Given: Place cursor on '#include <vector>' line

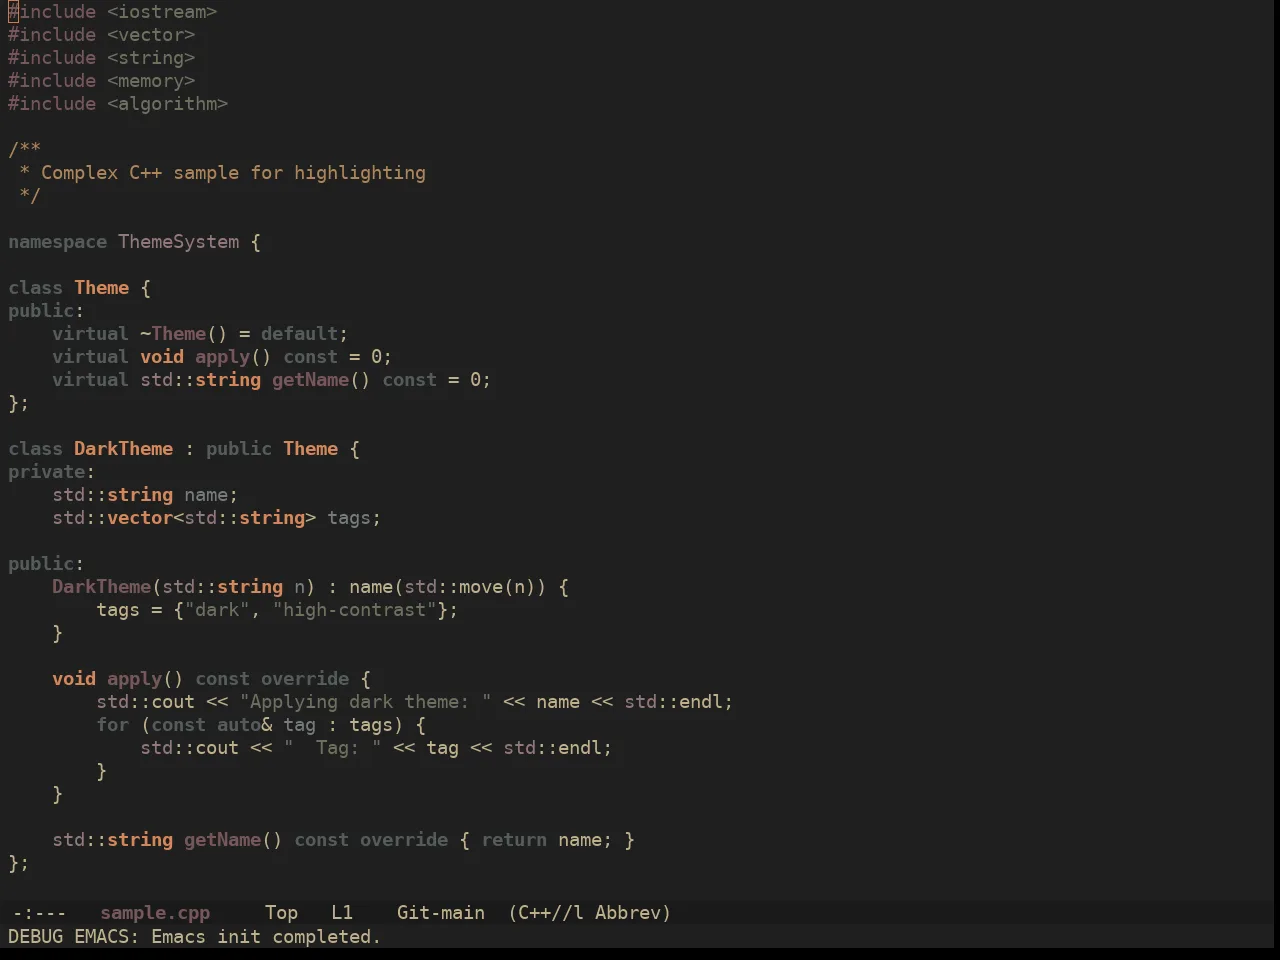Looking at the screenshot, I should (x=102, y=35).
